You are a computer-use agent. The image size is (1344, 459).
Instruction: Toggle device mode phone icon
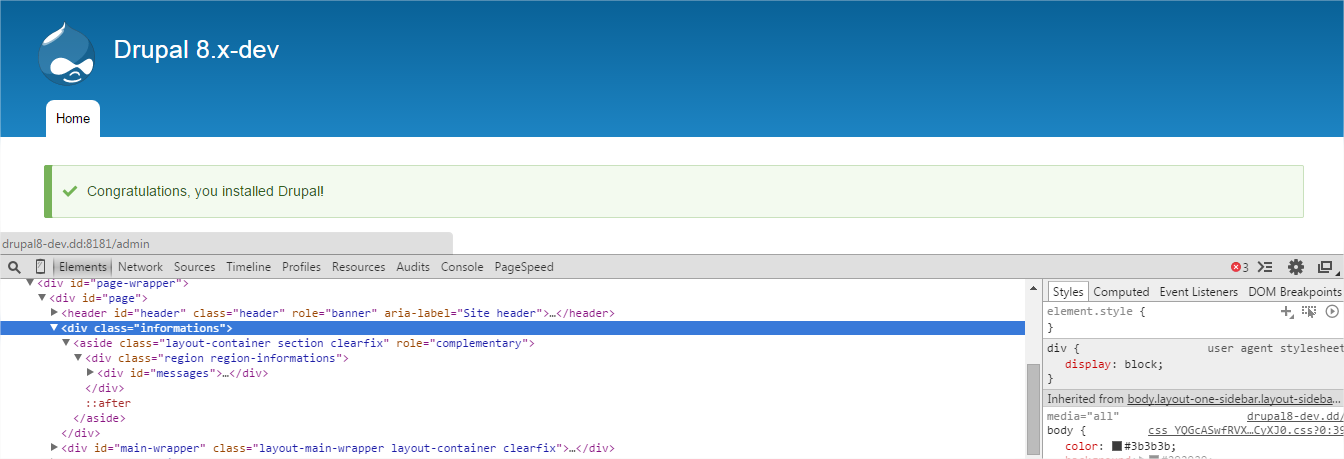pos(40,267)
